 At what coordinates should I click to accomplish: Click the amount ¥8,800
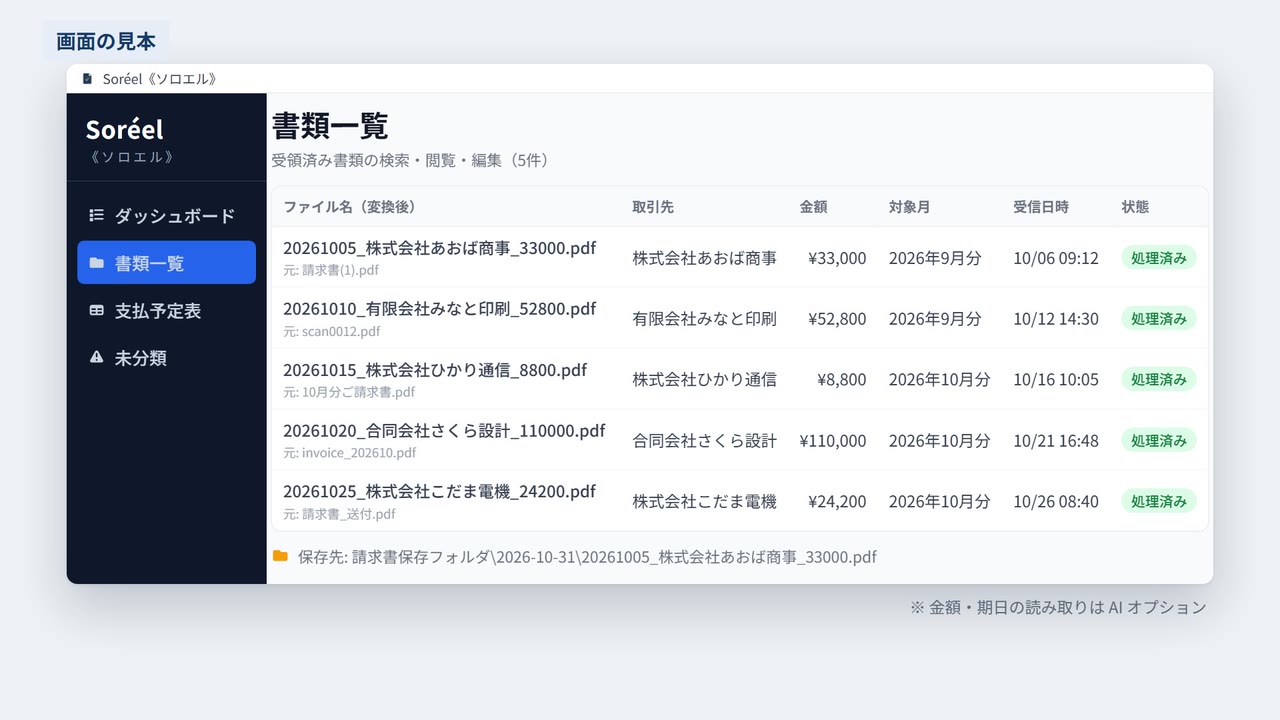(842, 380)
